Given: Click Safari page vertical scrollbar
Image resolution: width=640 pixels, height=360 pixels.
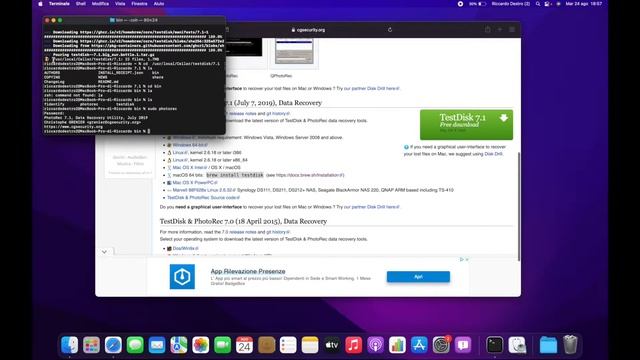Looking at the screenshot, I should [x=519, y=206].
